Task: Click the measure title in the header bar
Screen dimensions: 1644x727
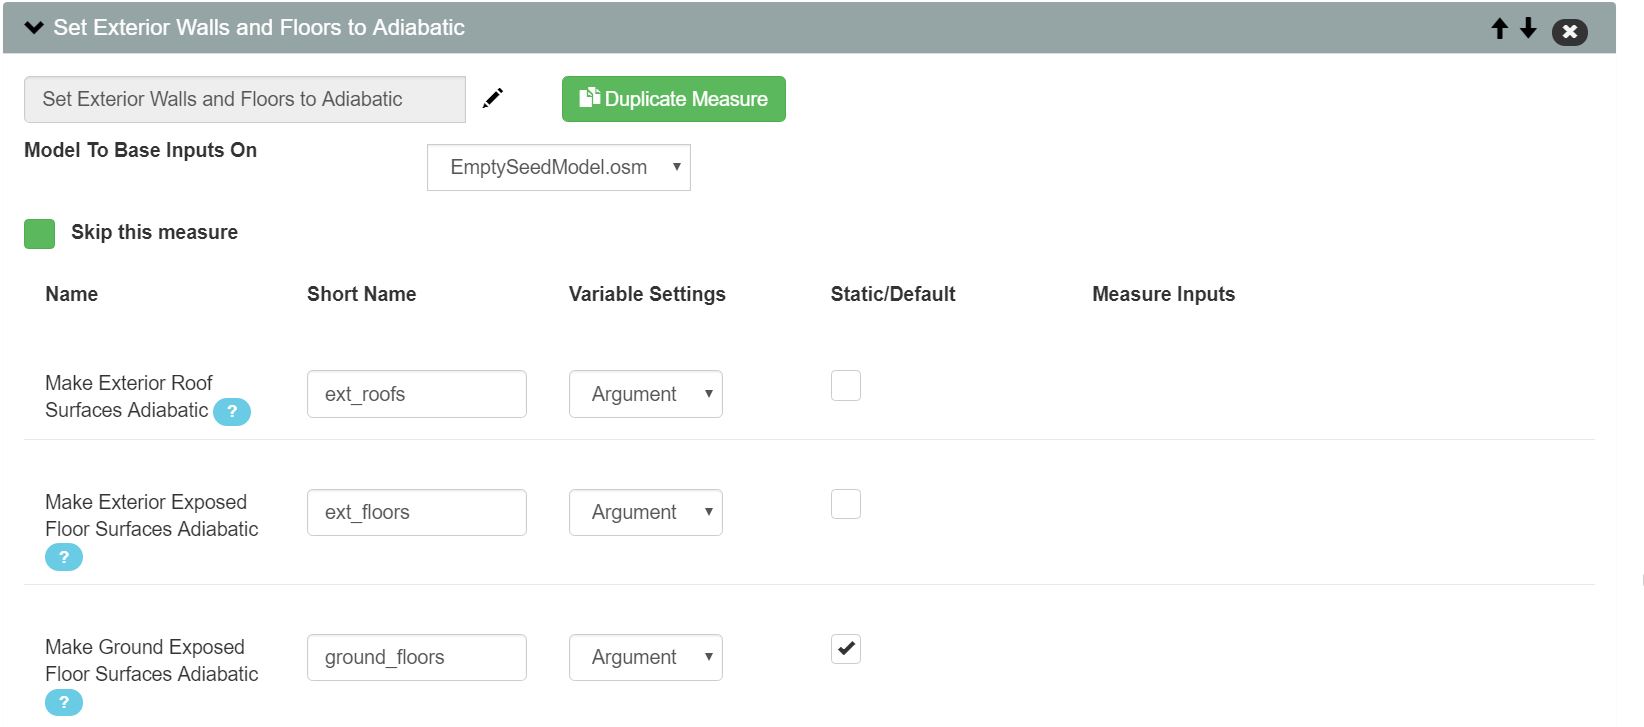Action: click(259, 28)
